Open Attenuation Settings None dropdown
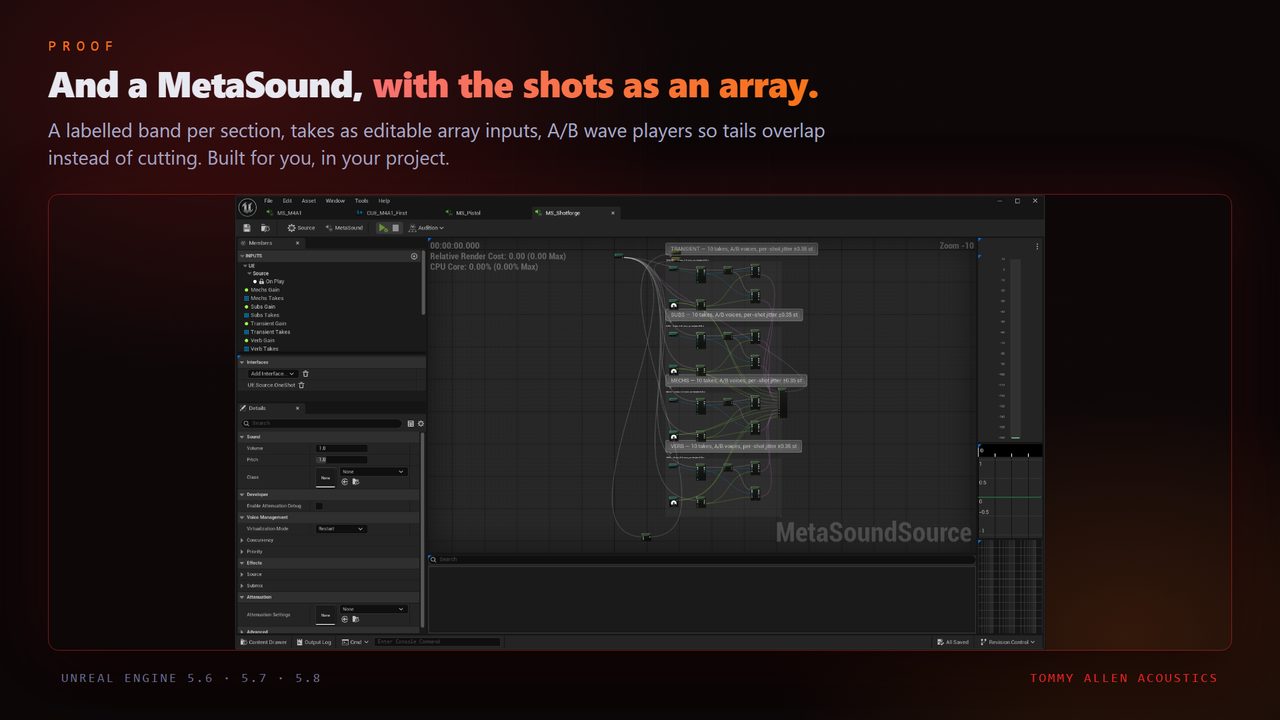Image resolution: width=1280 pixels, height=720 pixels. tap(374, 609)
